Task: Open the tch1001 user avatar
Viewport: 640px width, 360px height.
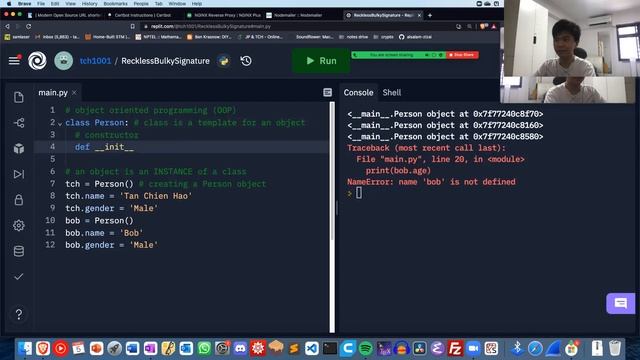Action: [x=64, y=61]
